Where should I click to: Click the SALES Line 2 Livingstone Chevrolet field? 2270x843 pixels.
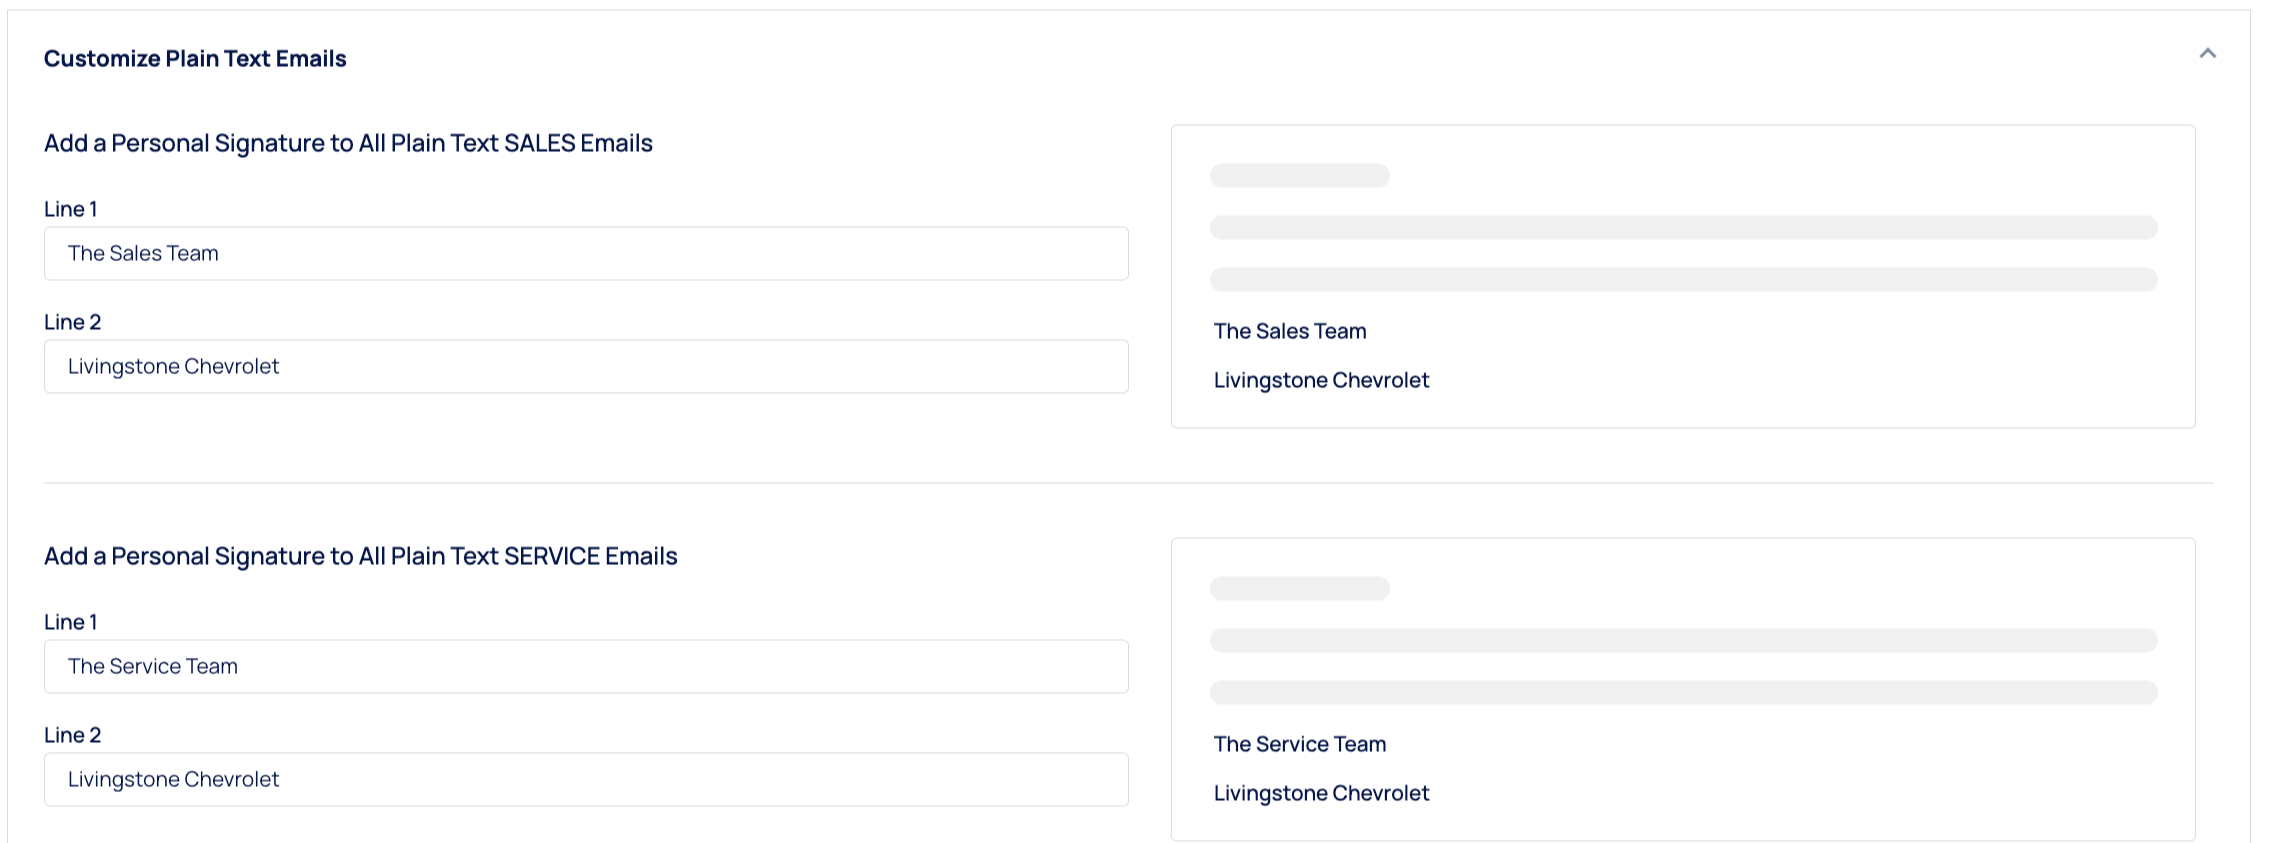coord(586,367)
